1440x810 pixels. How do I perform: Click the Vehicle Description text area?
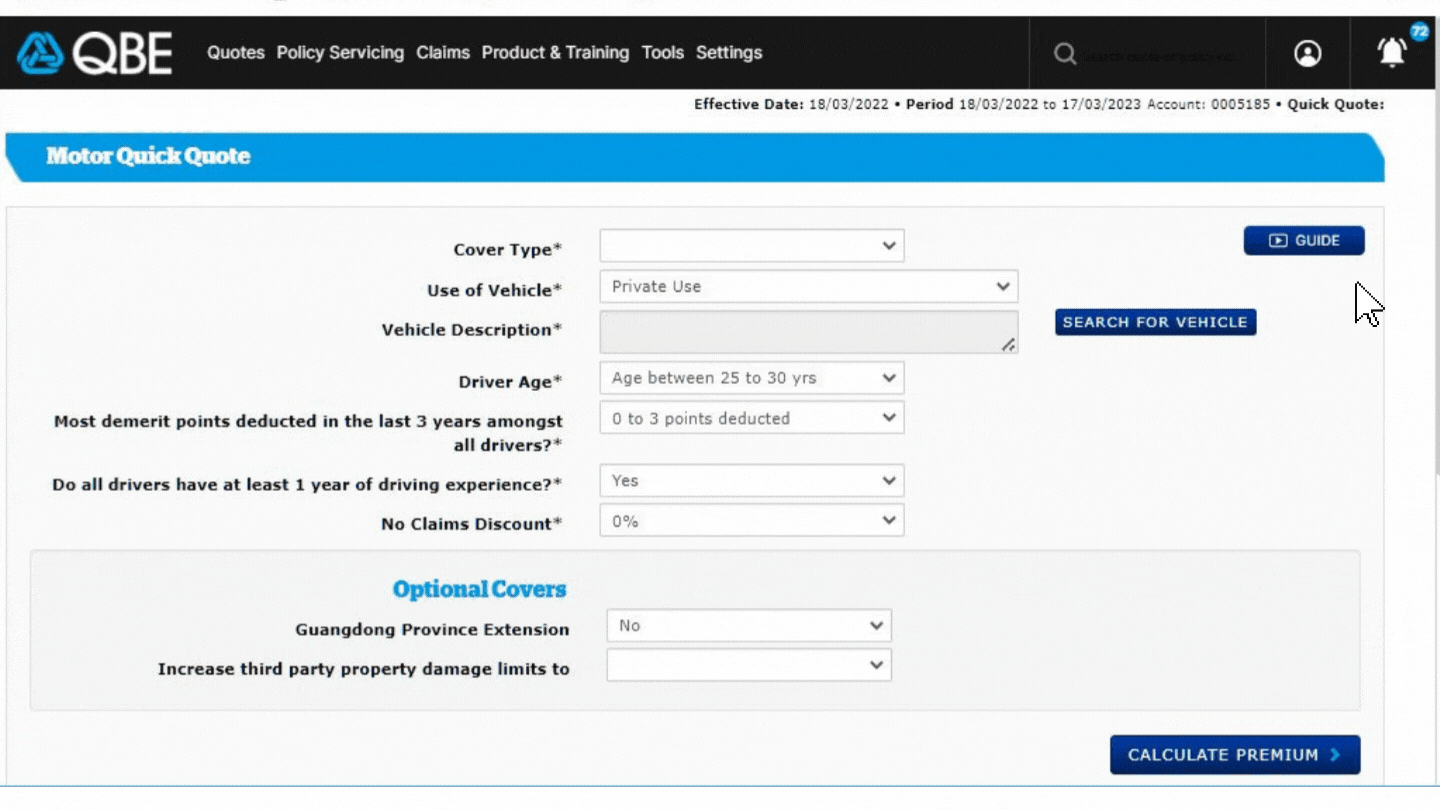(809, 331)
